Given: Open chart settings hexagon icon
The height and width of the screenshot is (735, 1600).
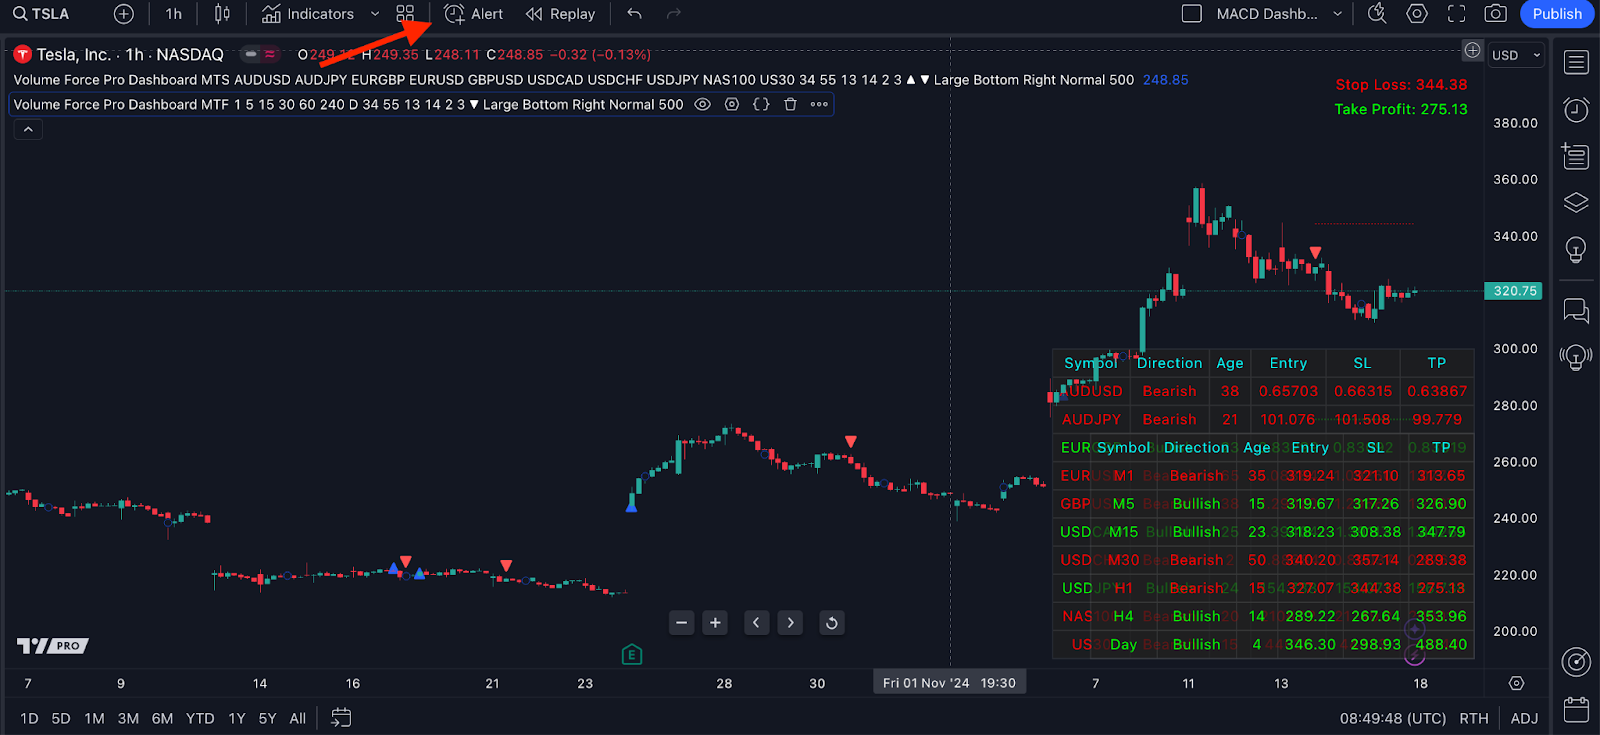Looking at the screenshot, I should click(1417, 14).
